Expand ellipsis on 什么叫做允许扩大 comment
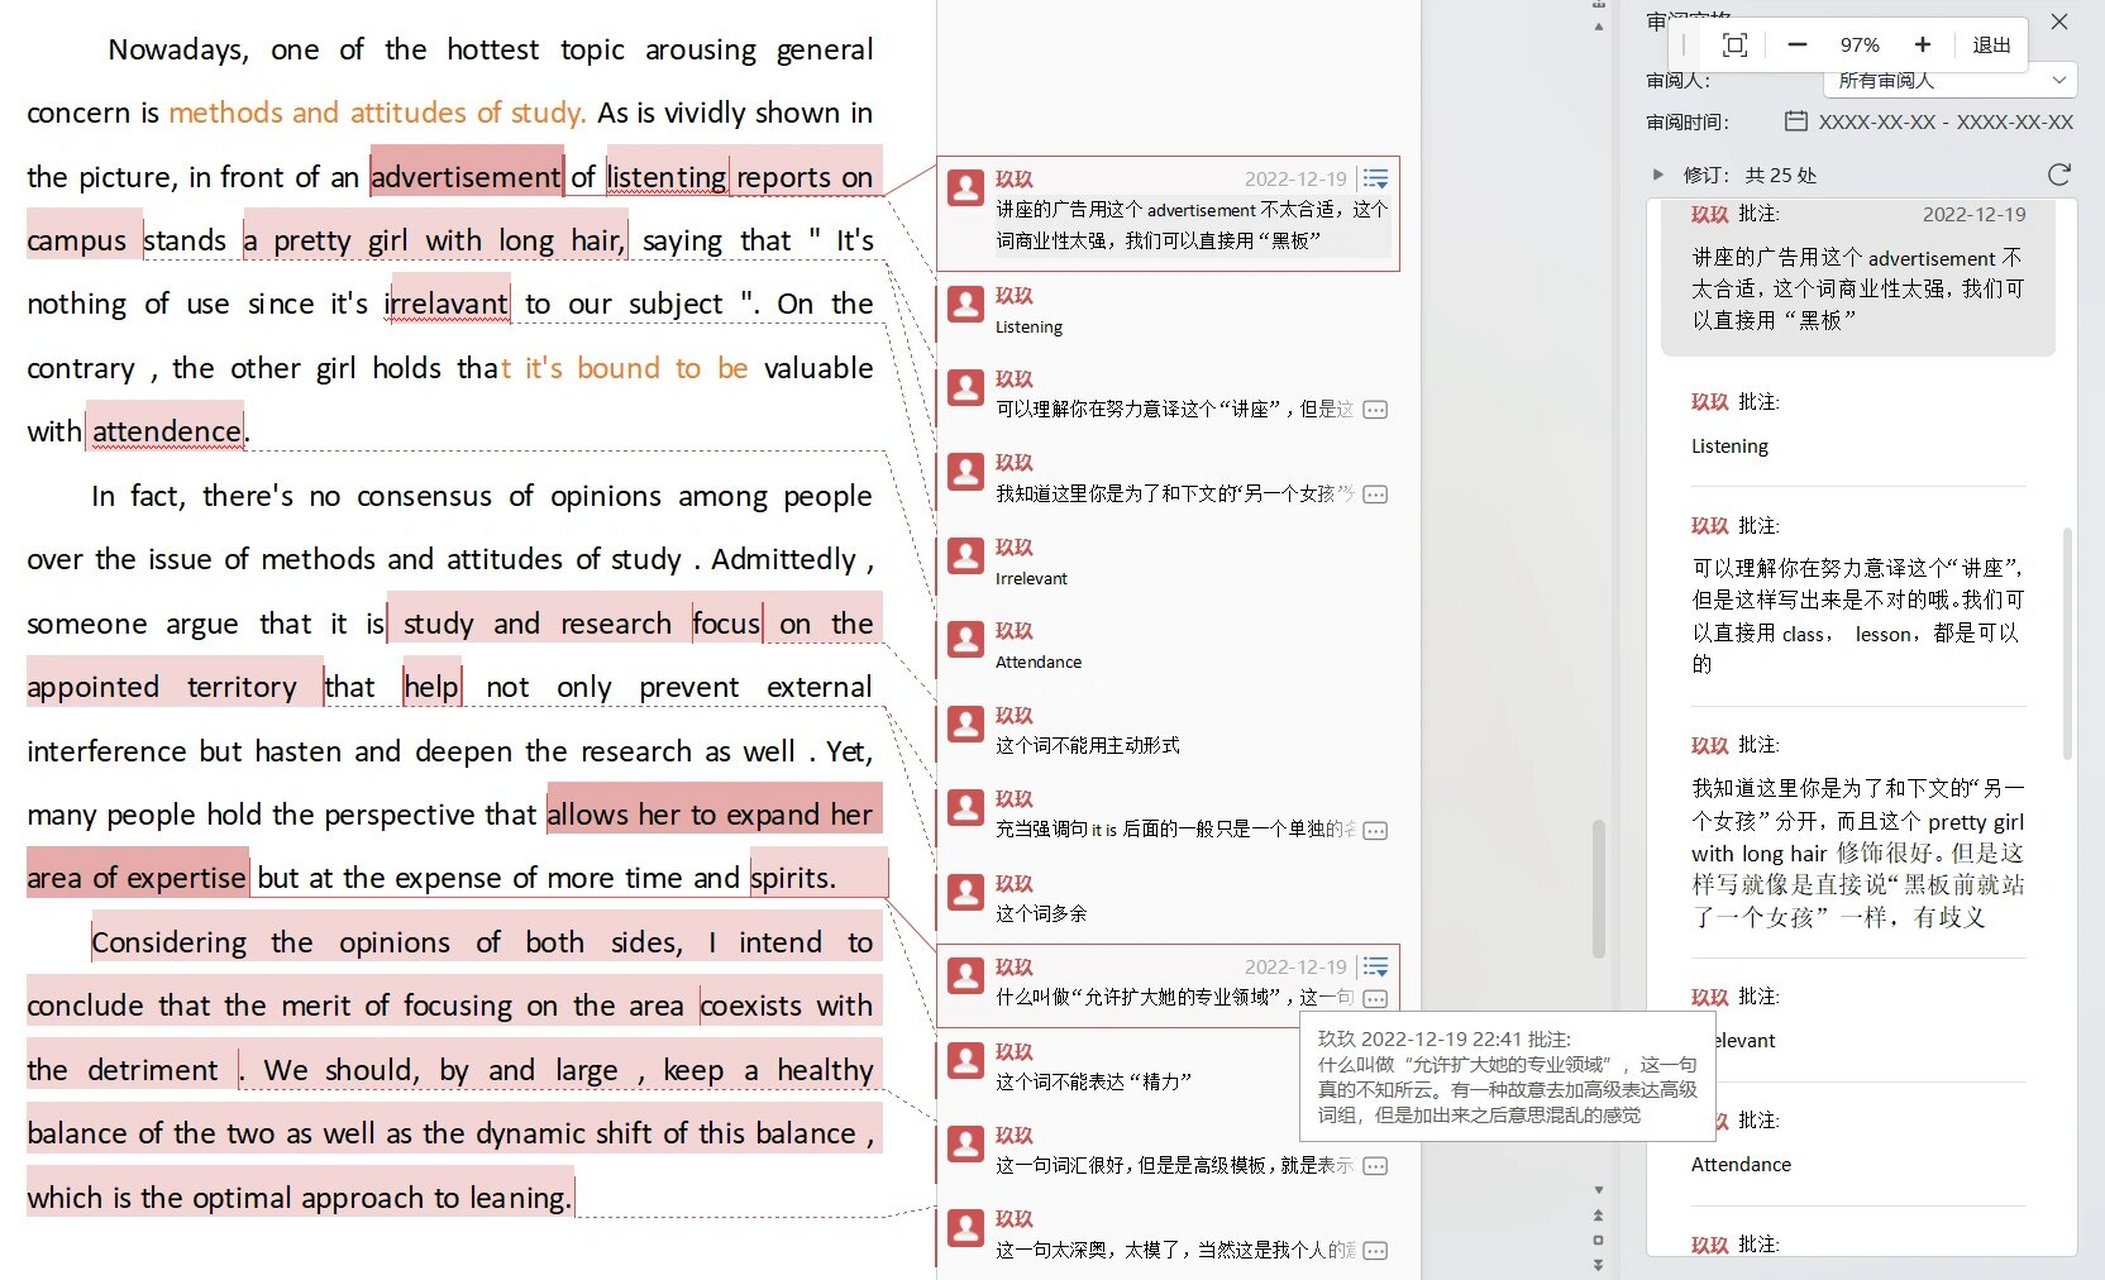Screen dimensions: 2105x1280 pyautogui.click(x=1376, y=998)
